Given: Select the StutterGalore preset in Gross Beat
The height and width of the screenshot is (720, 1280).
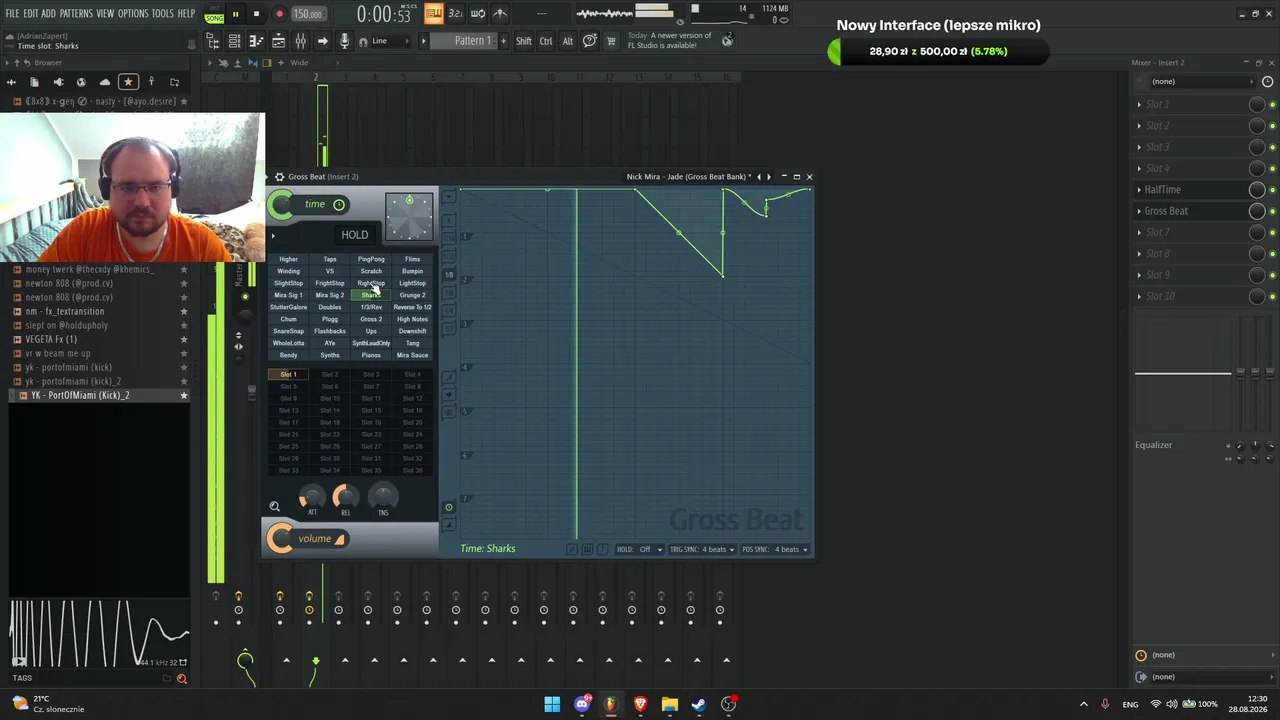Looking at the screenshot, I should [x=288, y=307].
